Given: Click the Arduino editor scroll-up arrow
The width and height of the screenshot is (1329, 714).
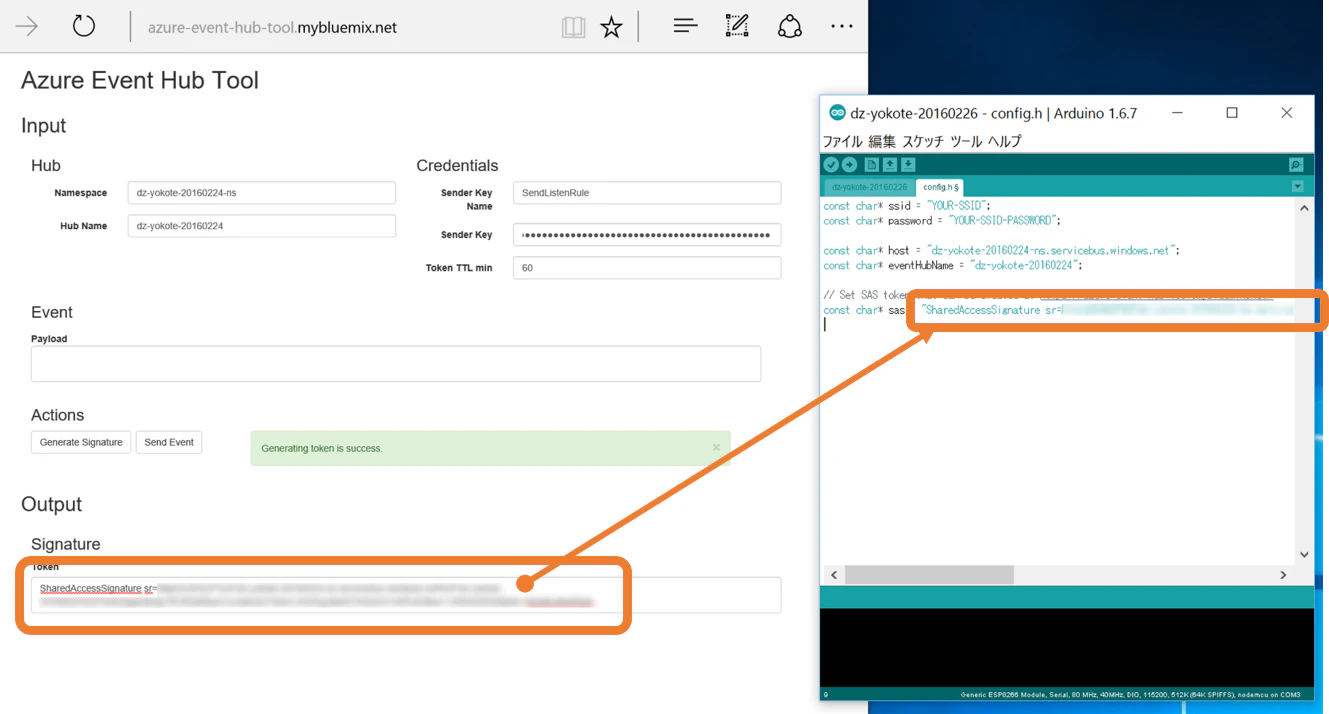Looking at the screenshot, I should [1304, 208].
